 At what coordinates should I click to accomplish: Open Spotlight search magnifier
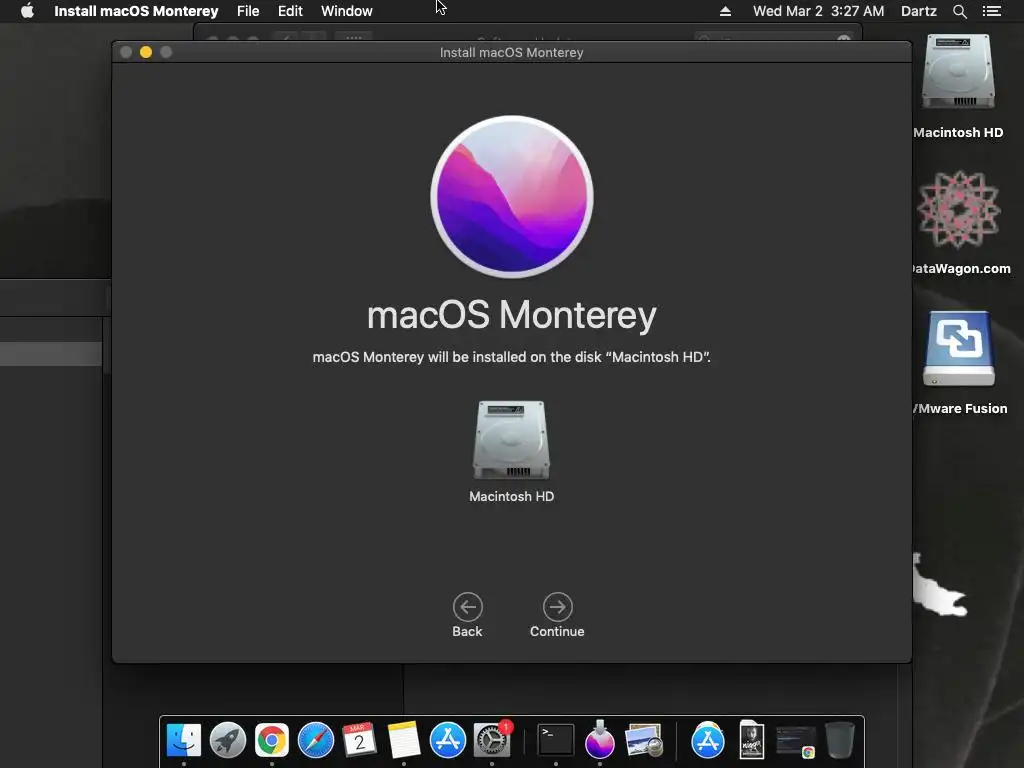pyautogui.click(x=959, y=11)
